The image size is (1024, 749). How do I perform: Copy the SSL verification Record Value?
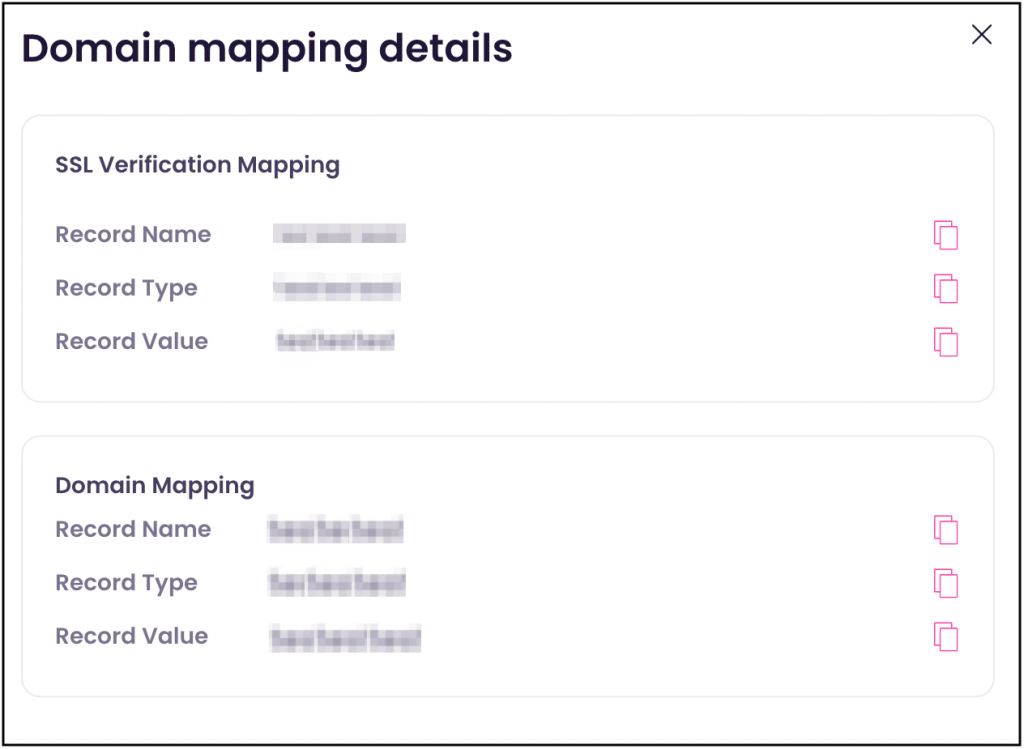click(945, 341)
